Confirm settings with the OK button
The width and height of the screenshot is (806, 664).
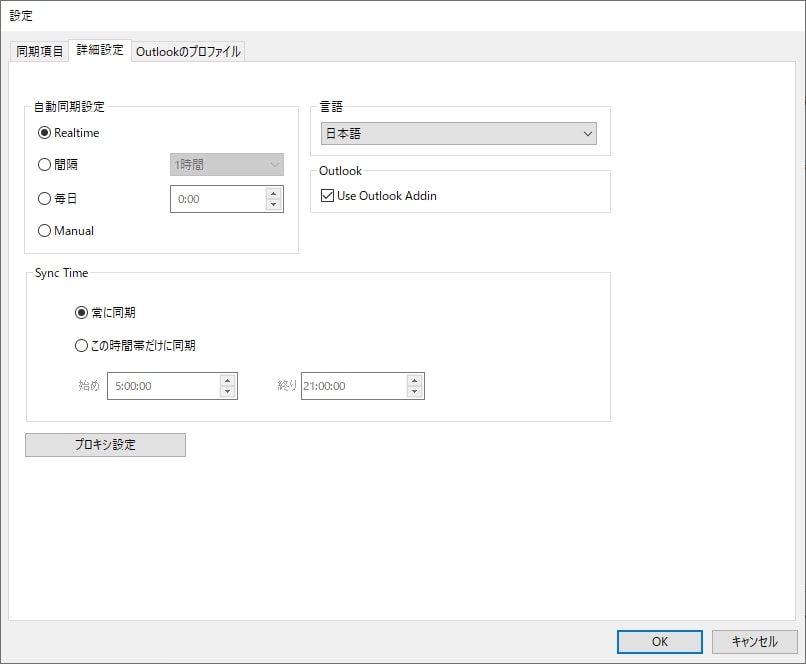660,641
